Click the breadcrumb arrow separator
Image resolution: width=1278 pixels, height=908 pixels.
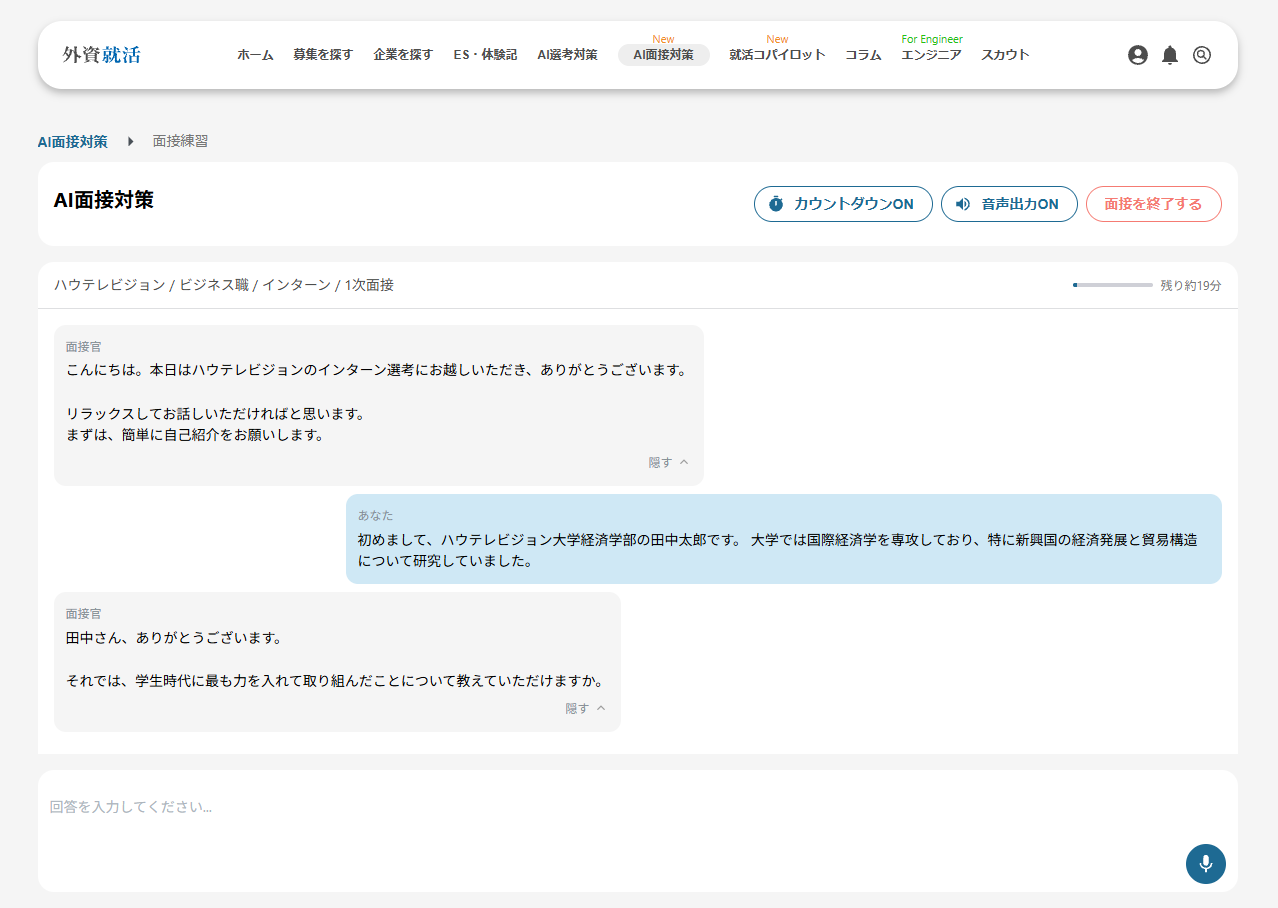click(130, 142)
